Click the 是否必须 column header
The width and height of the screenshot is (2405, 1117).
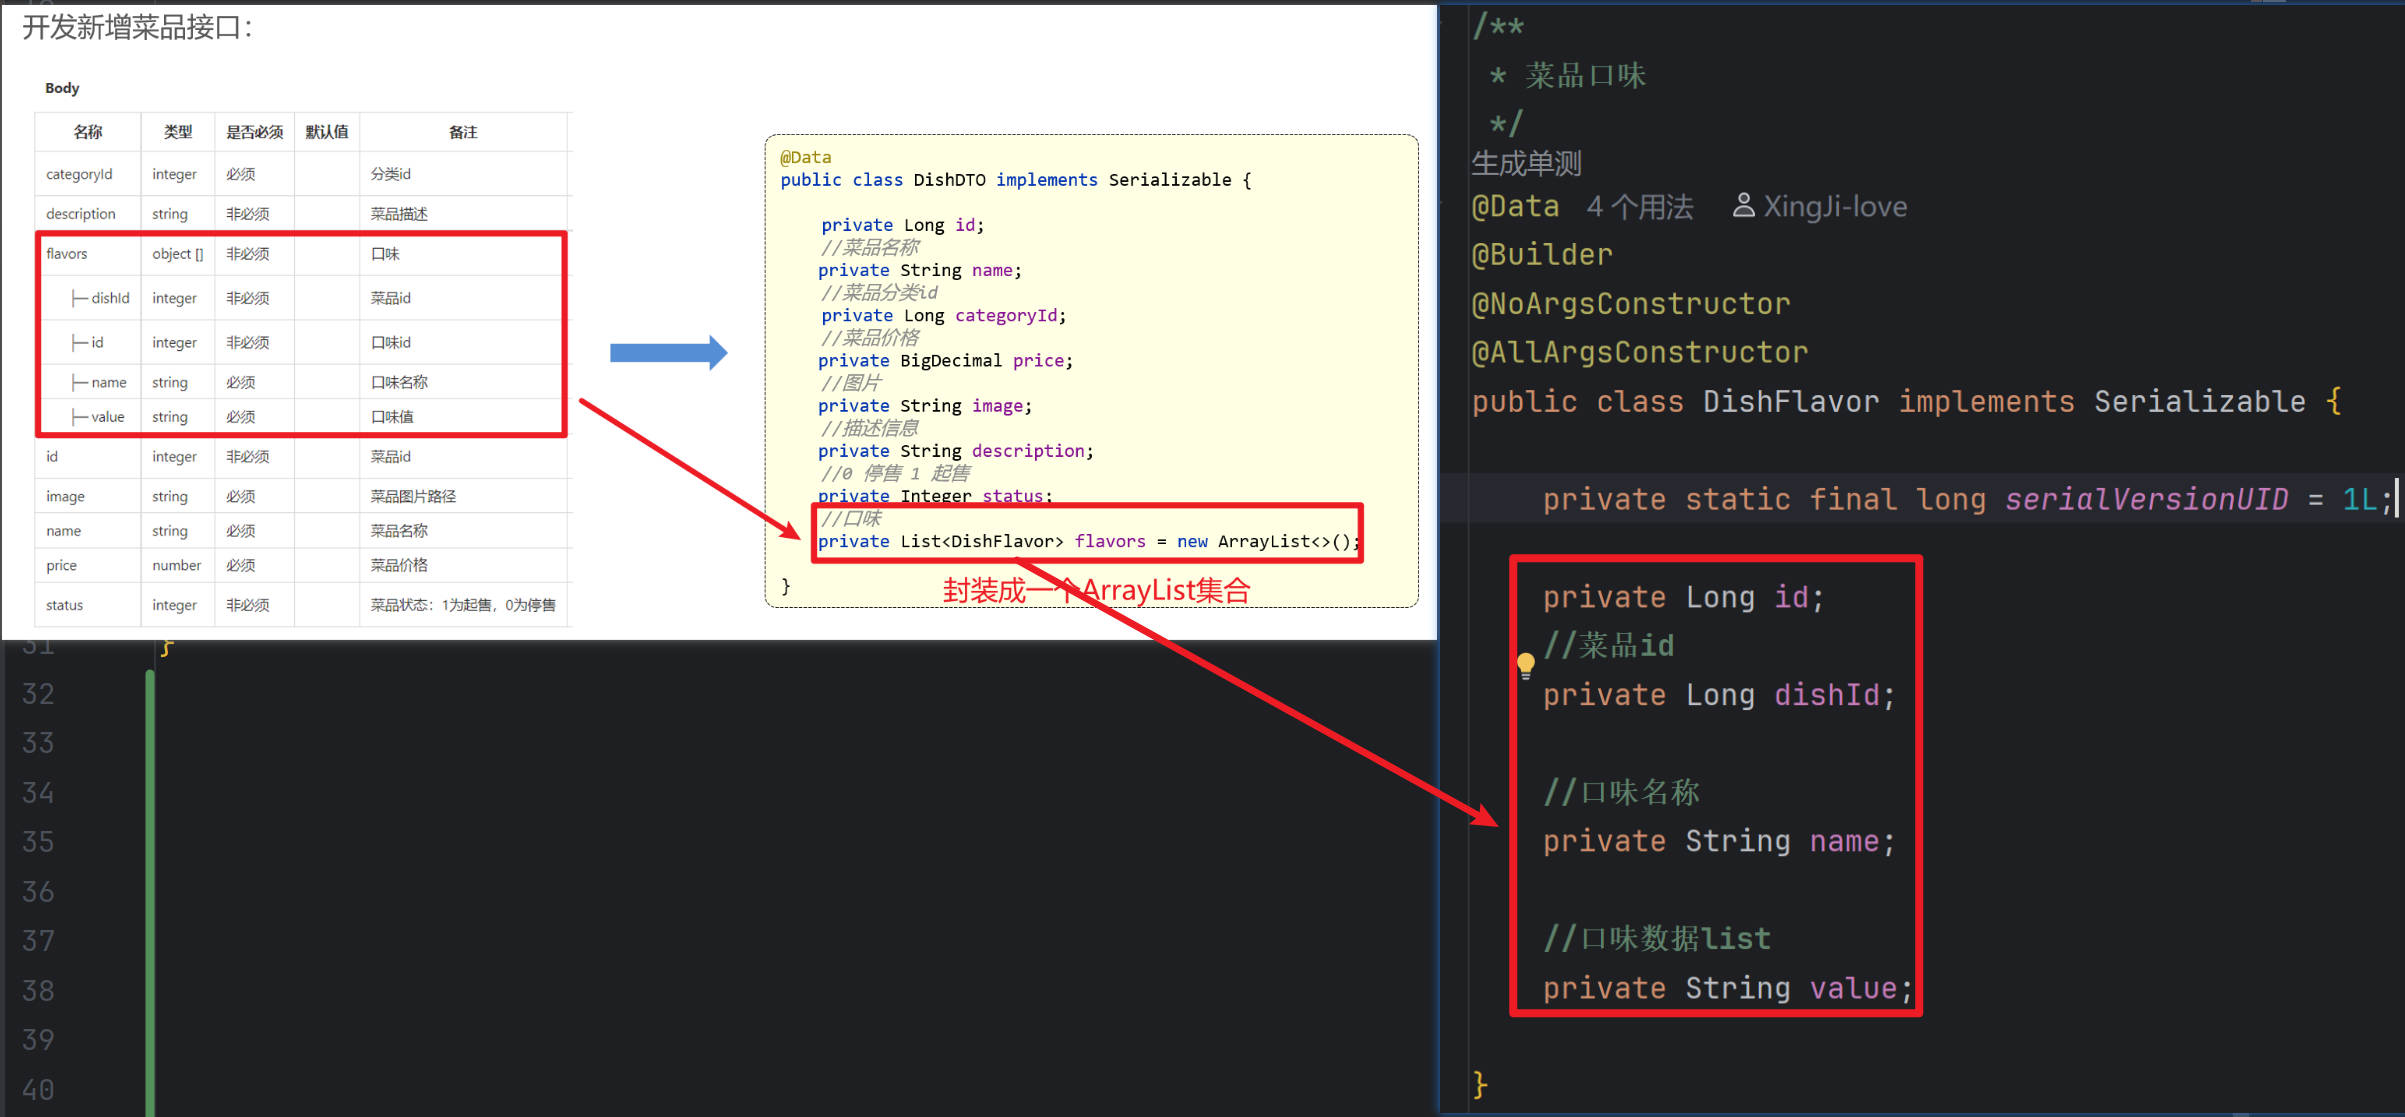[254, 132]
